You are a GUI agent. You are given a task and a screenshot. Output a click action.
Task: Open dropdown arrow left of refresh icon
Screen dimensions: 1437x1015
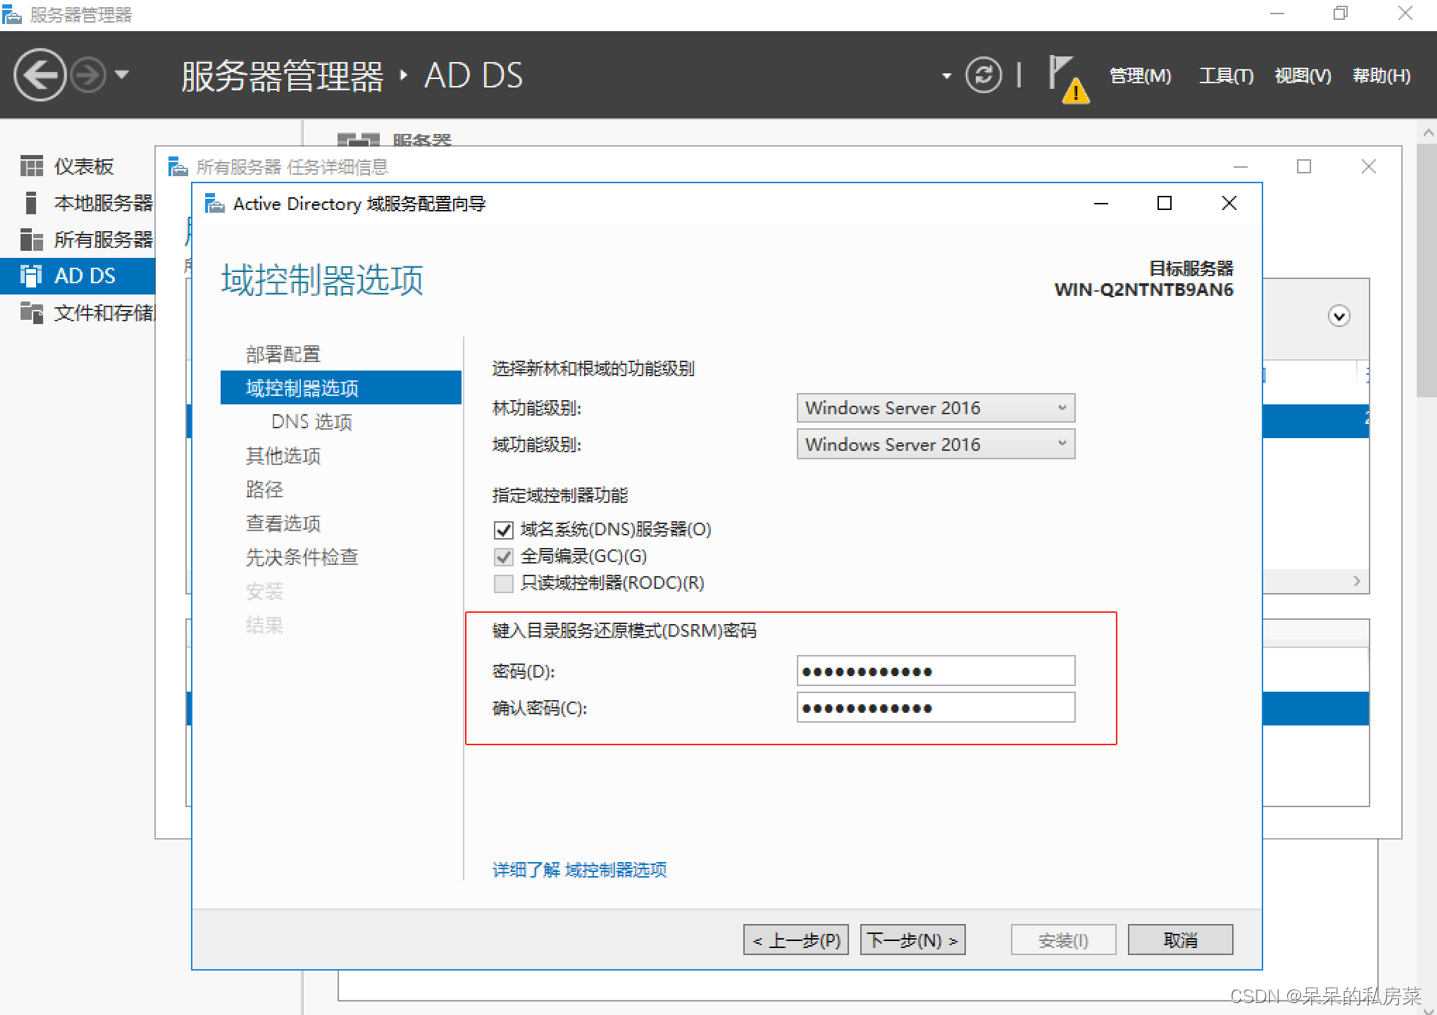[946, 76]
